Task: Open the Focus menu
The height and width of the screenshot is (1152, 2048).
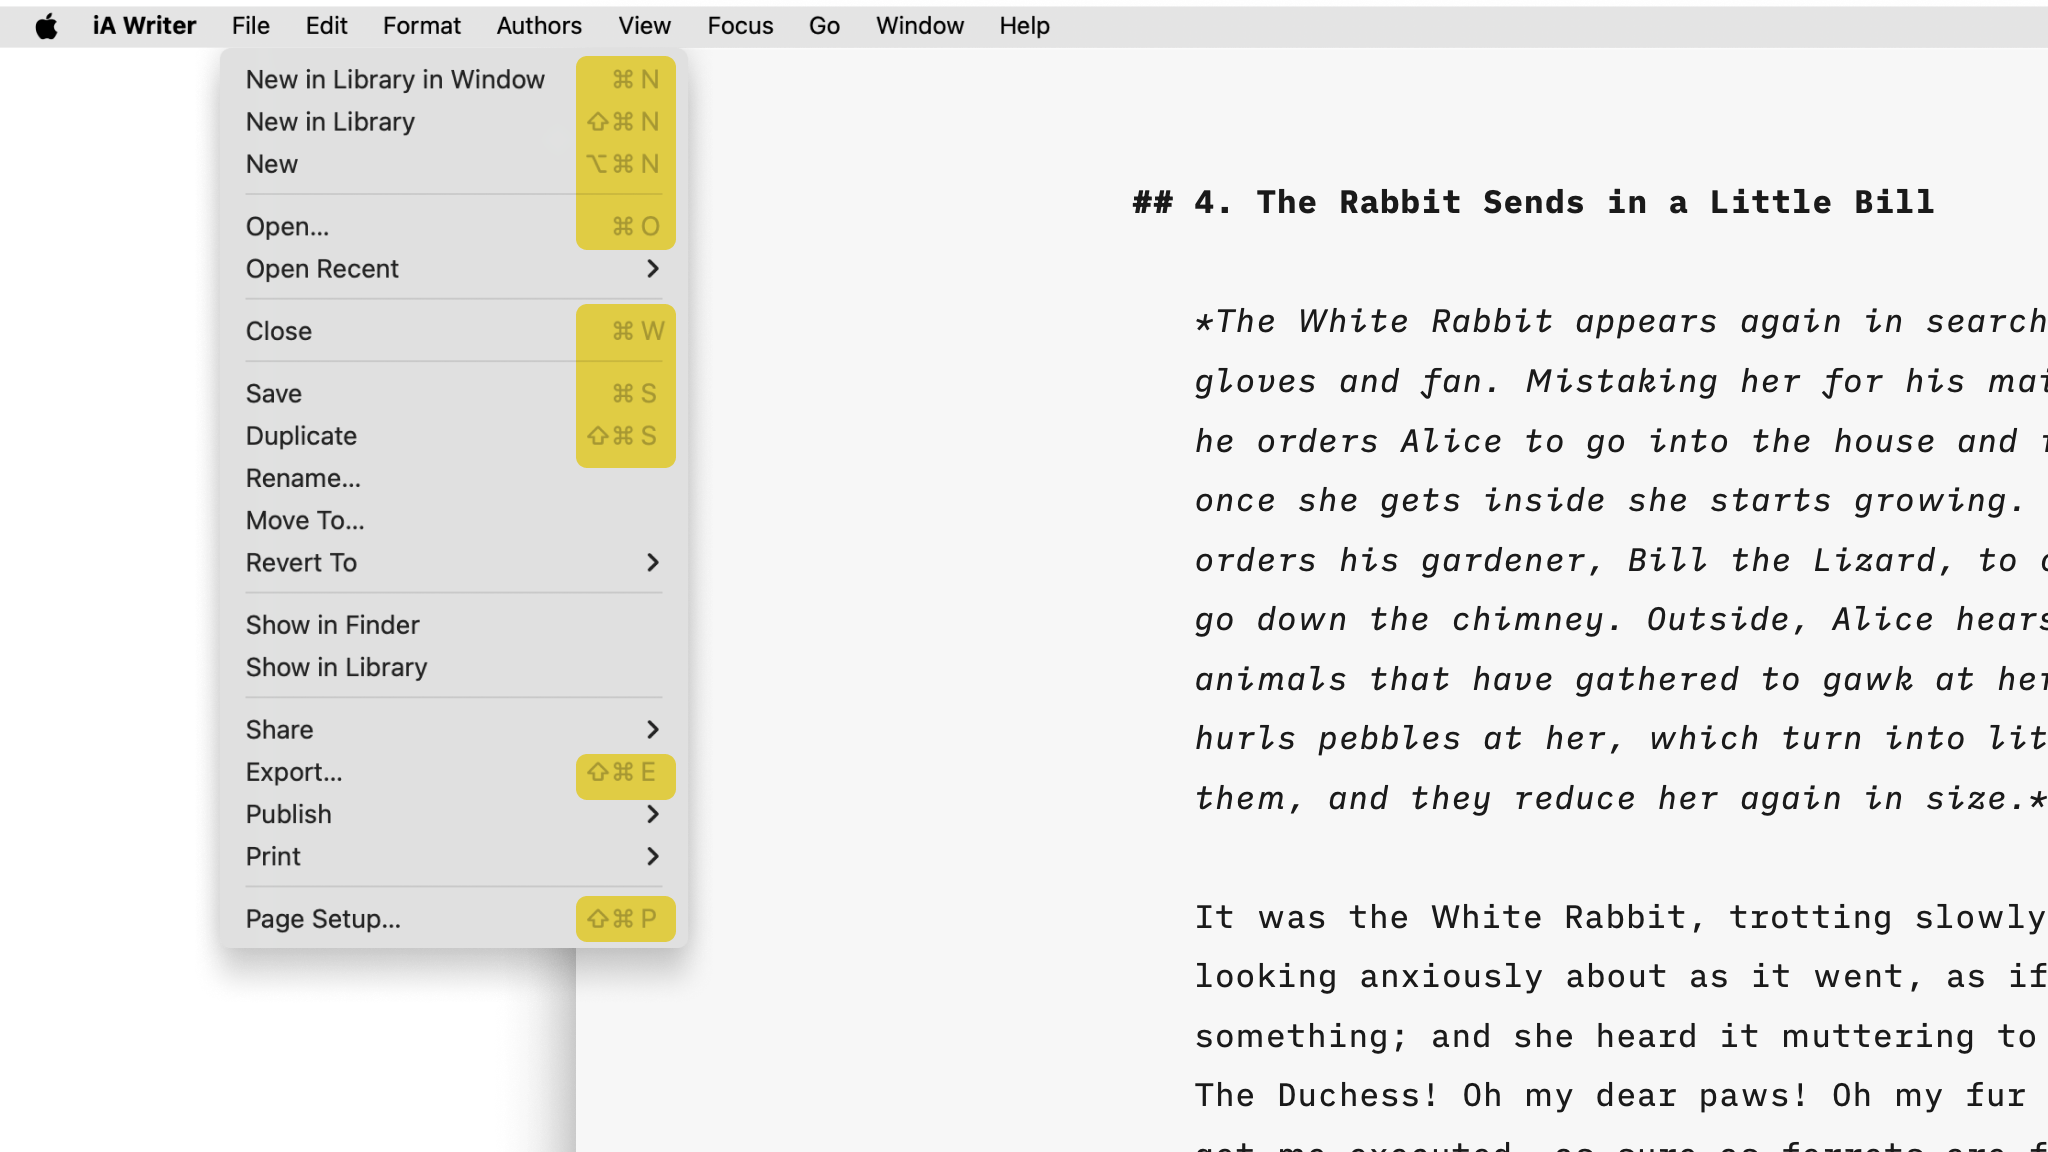Action: [739, 25]
